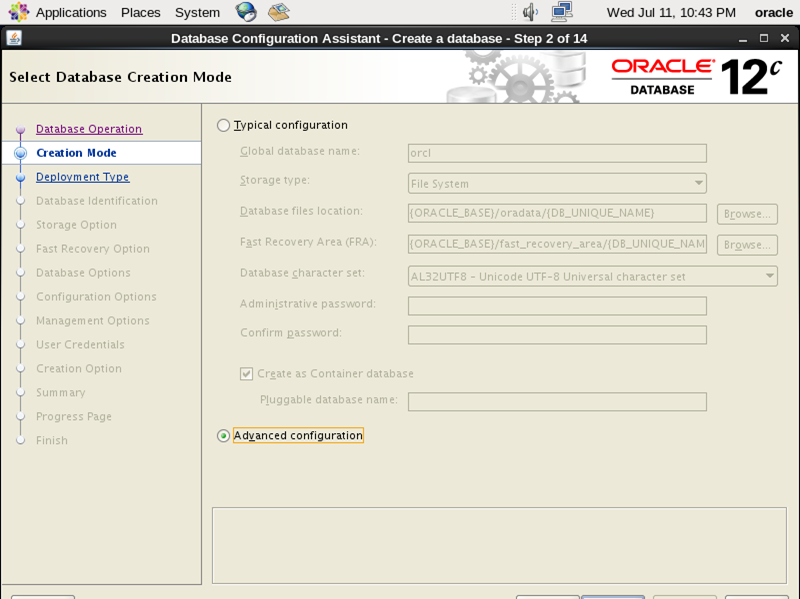
Task: Click the Creation Mode step bullet icon
Action: click(20, 153)
